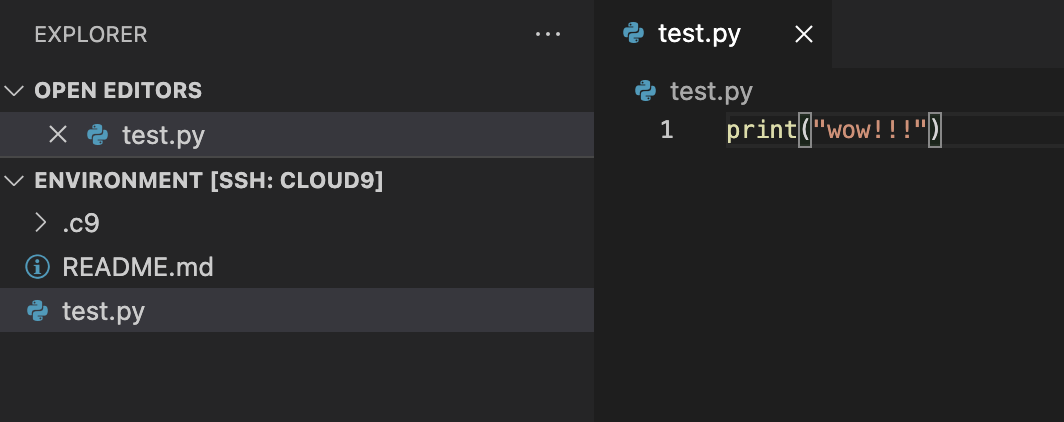Collapse the Environment [SSH: Cloud9] section chevron

click(14, 180)
